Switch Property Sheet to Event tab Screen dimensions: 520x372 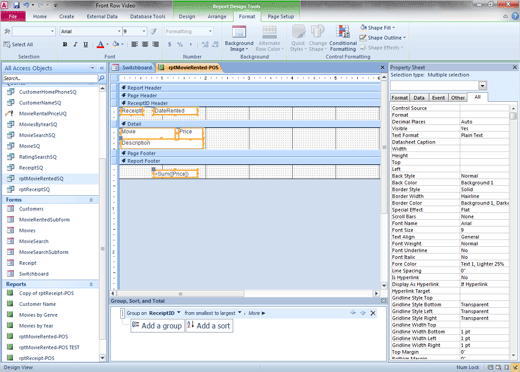click(438, 98)
